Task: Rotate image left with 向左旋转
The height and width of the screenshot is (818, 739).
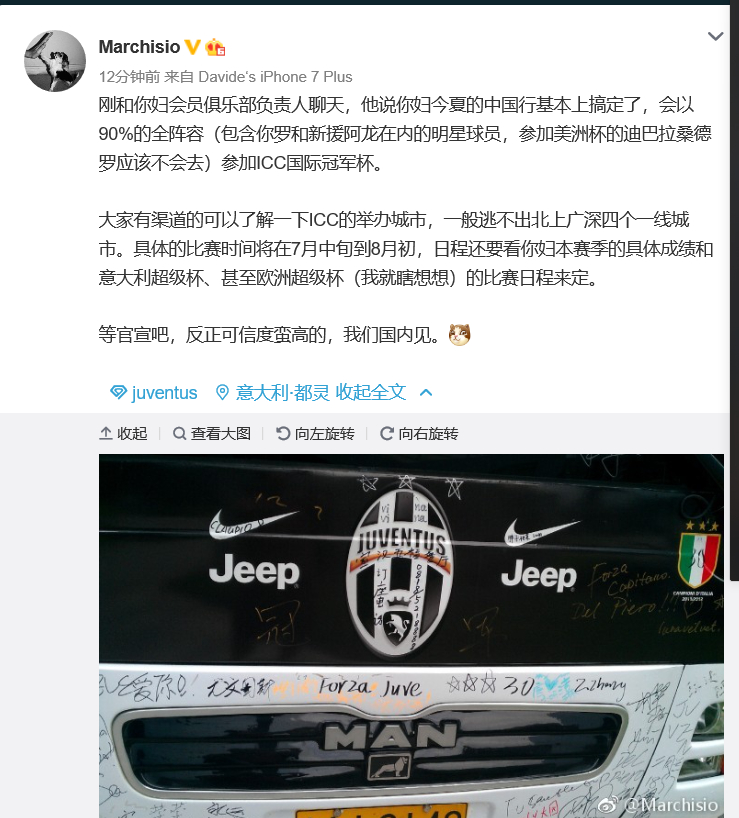Action: pyautogui.click(x=315, y=434)
